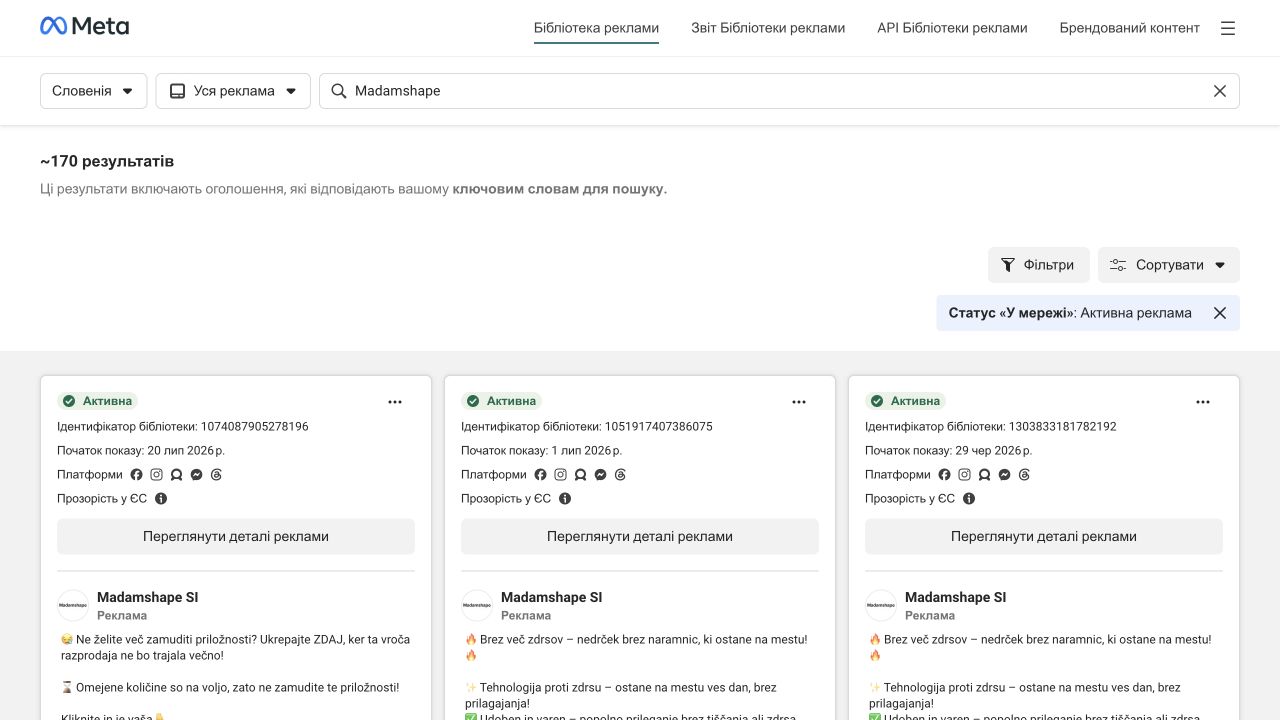Remove the Активна реклама status filter
This screenshot has height=720, width=1280.
[x=1220, y=313]
